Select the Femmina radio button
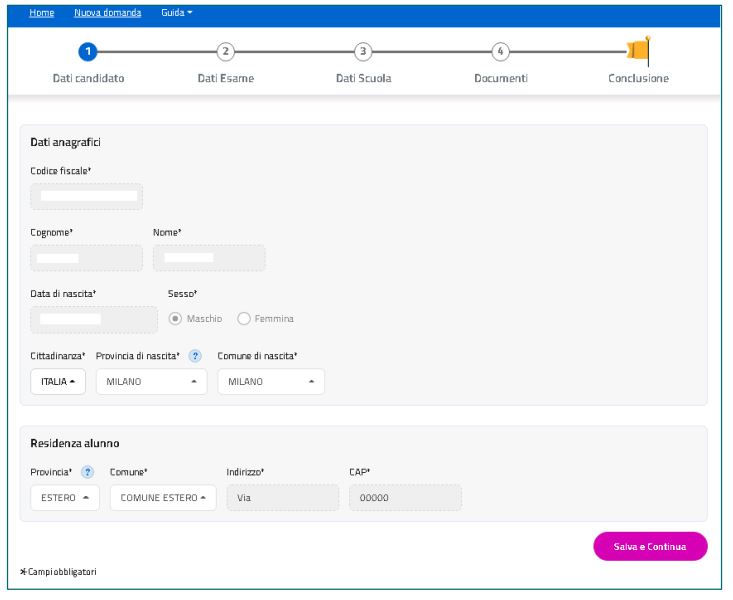Viewport: 733px width, 600px height. point(244,319)
